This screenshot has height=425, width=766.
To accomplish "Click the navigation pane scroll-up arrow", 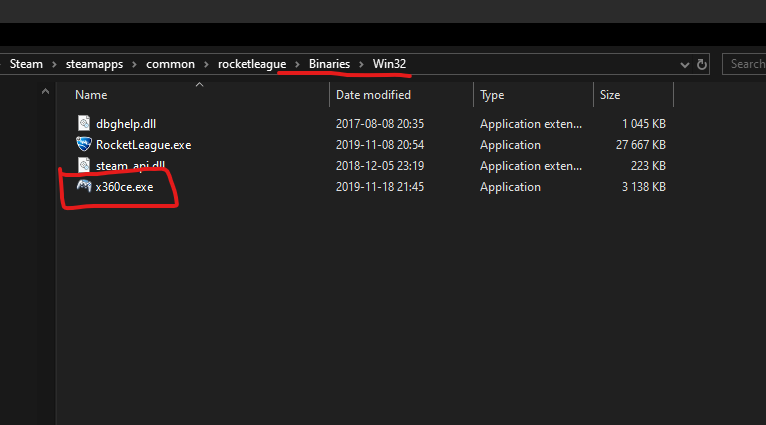I will pos(45,91).
